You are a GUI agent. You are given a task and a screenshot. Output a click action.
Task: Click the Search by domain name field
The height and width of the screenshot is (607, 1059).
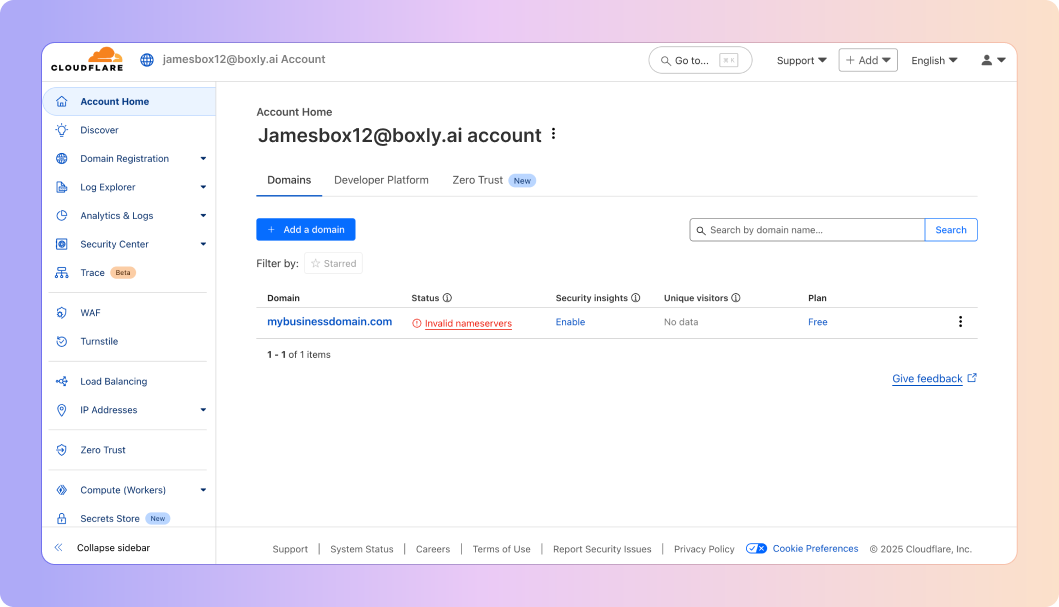(807, 230)
